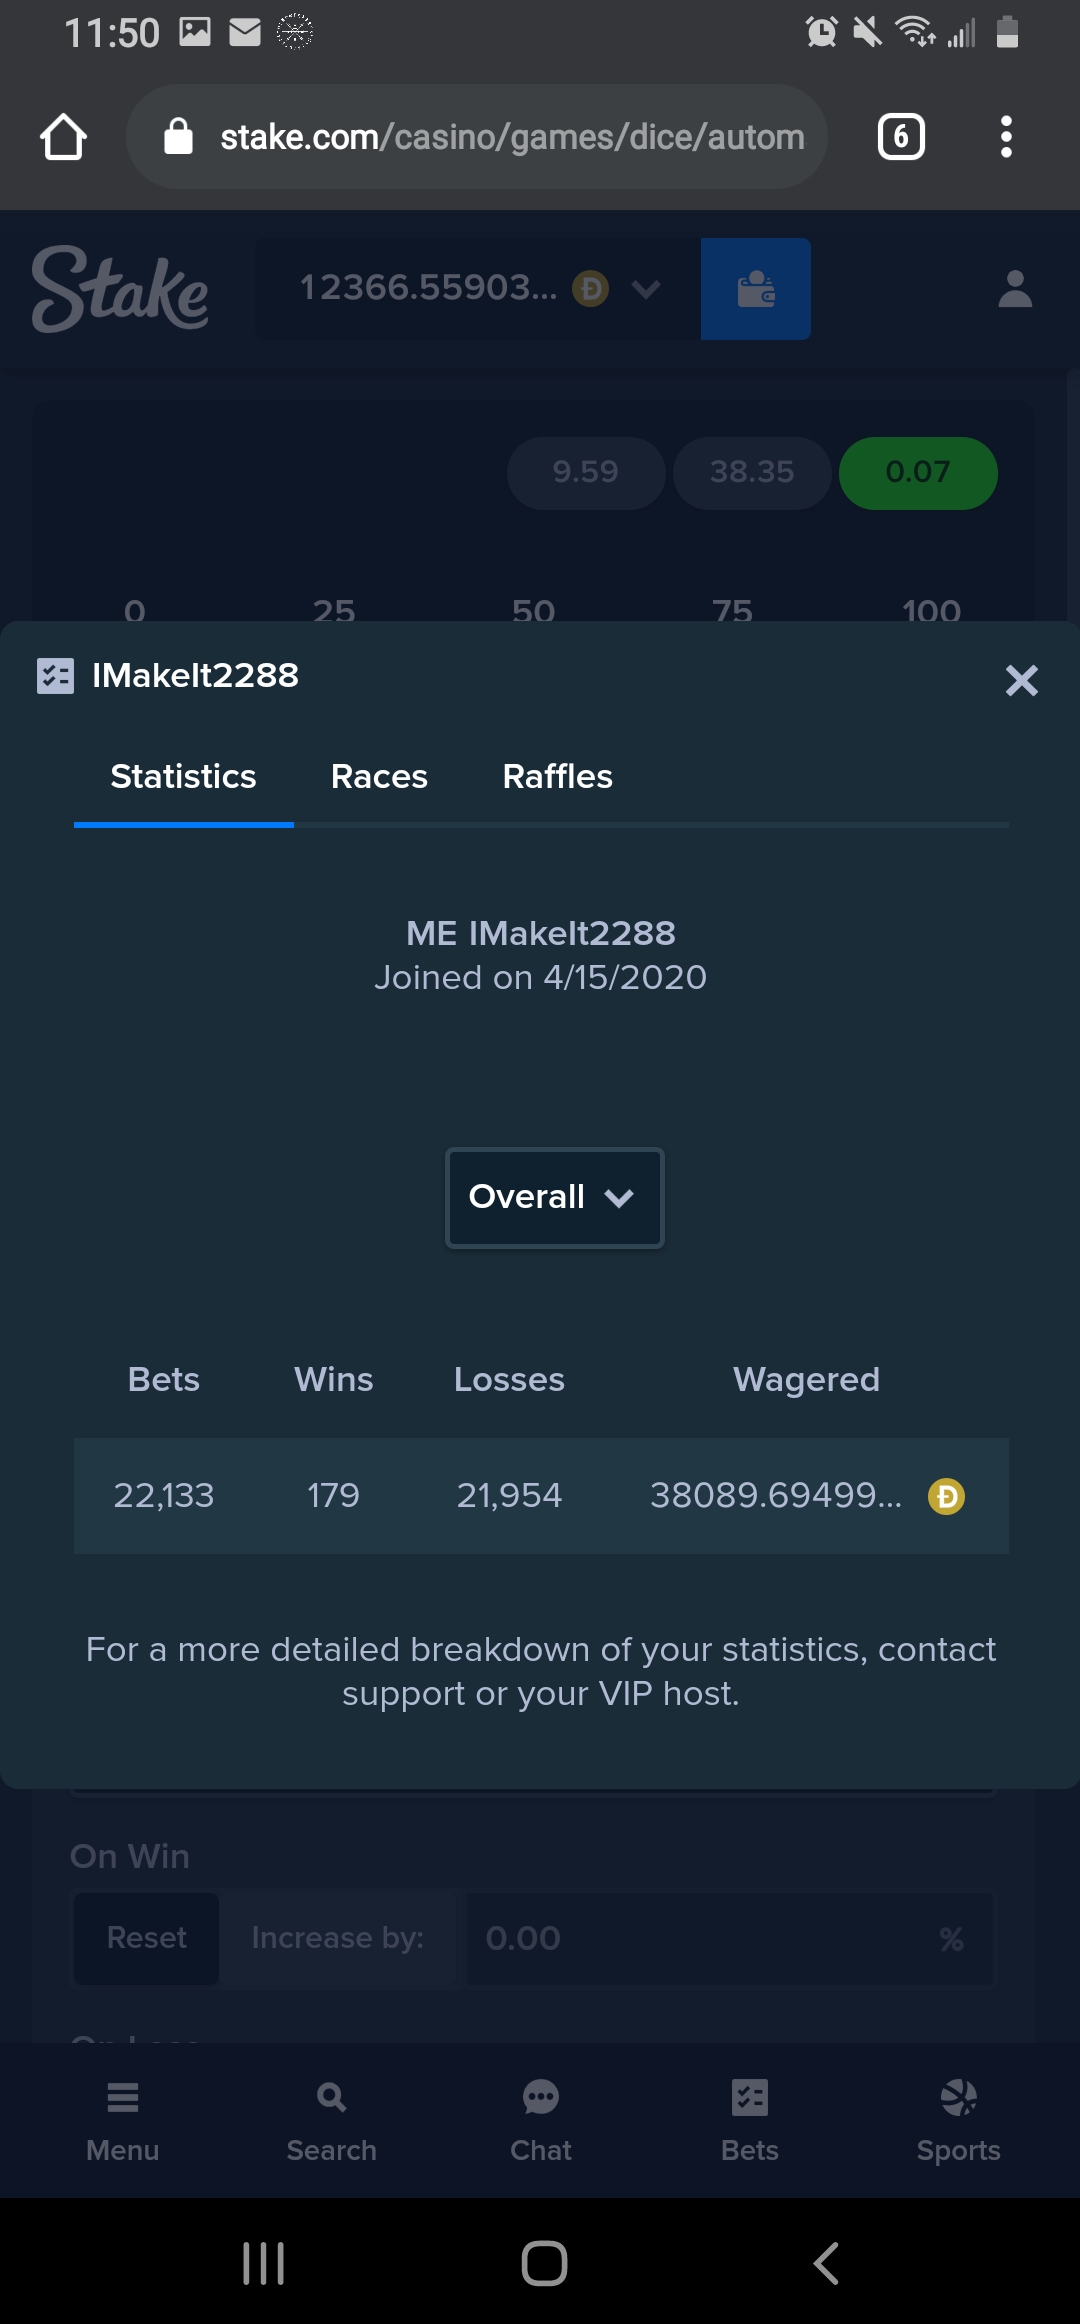Click the Stake logo

120,289
